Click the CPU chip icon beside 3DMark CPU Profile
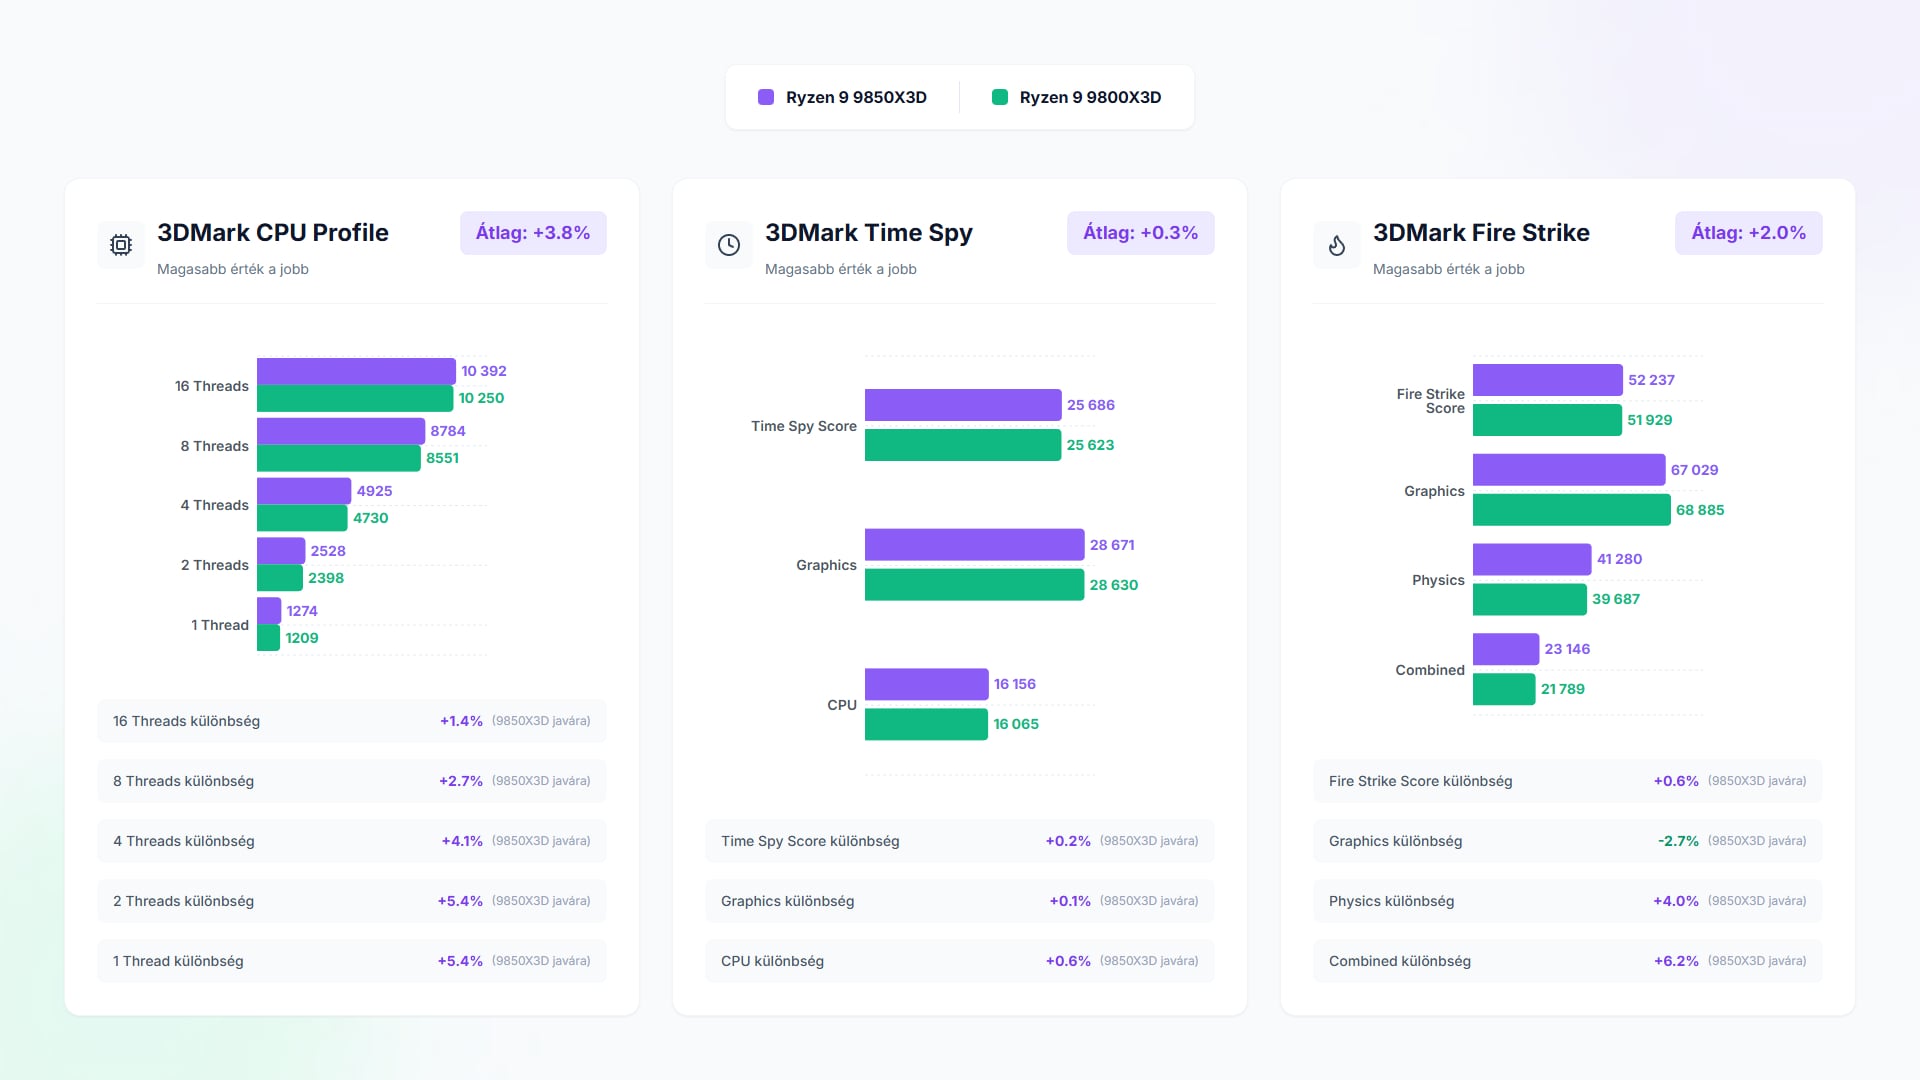 (121, 245)
